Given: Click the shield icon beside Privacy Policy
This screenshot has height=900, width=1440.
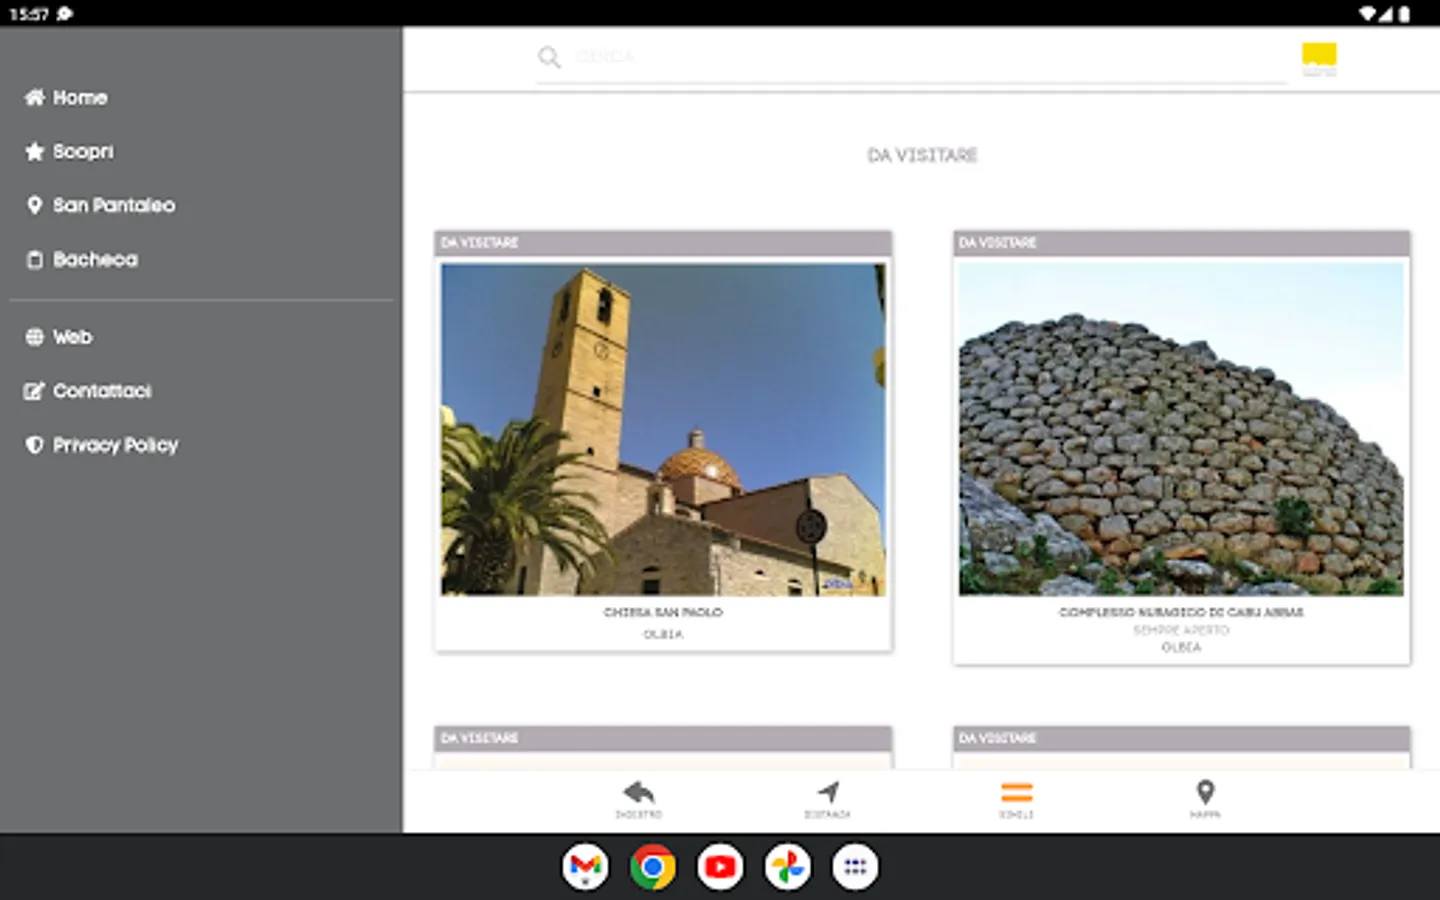Looking at the screenshot, I should 35,445.
